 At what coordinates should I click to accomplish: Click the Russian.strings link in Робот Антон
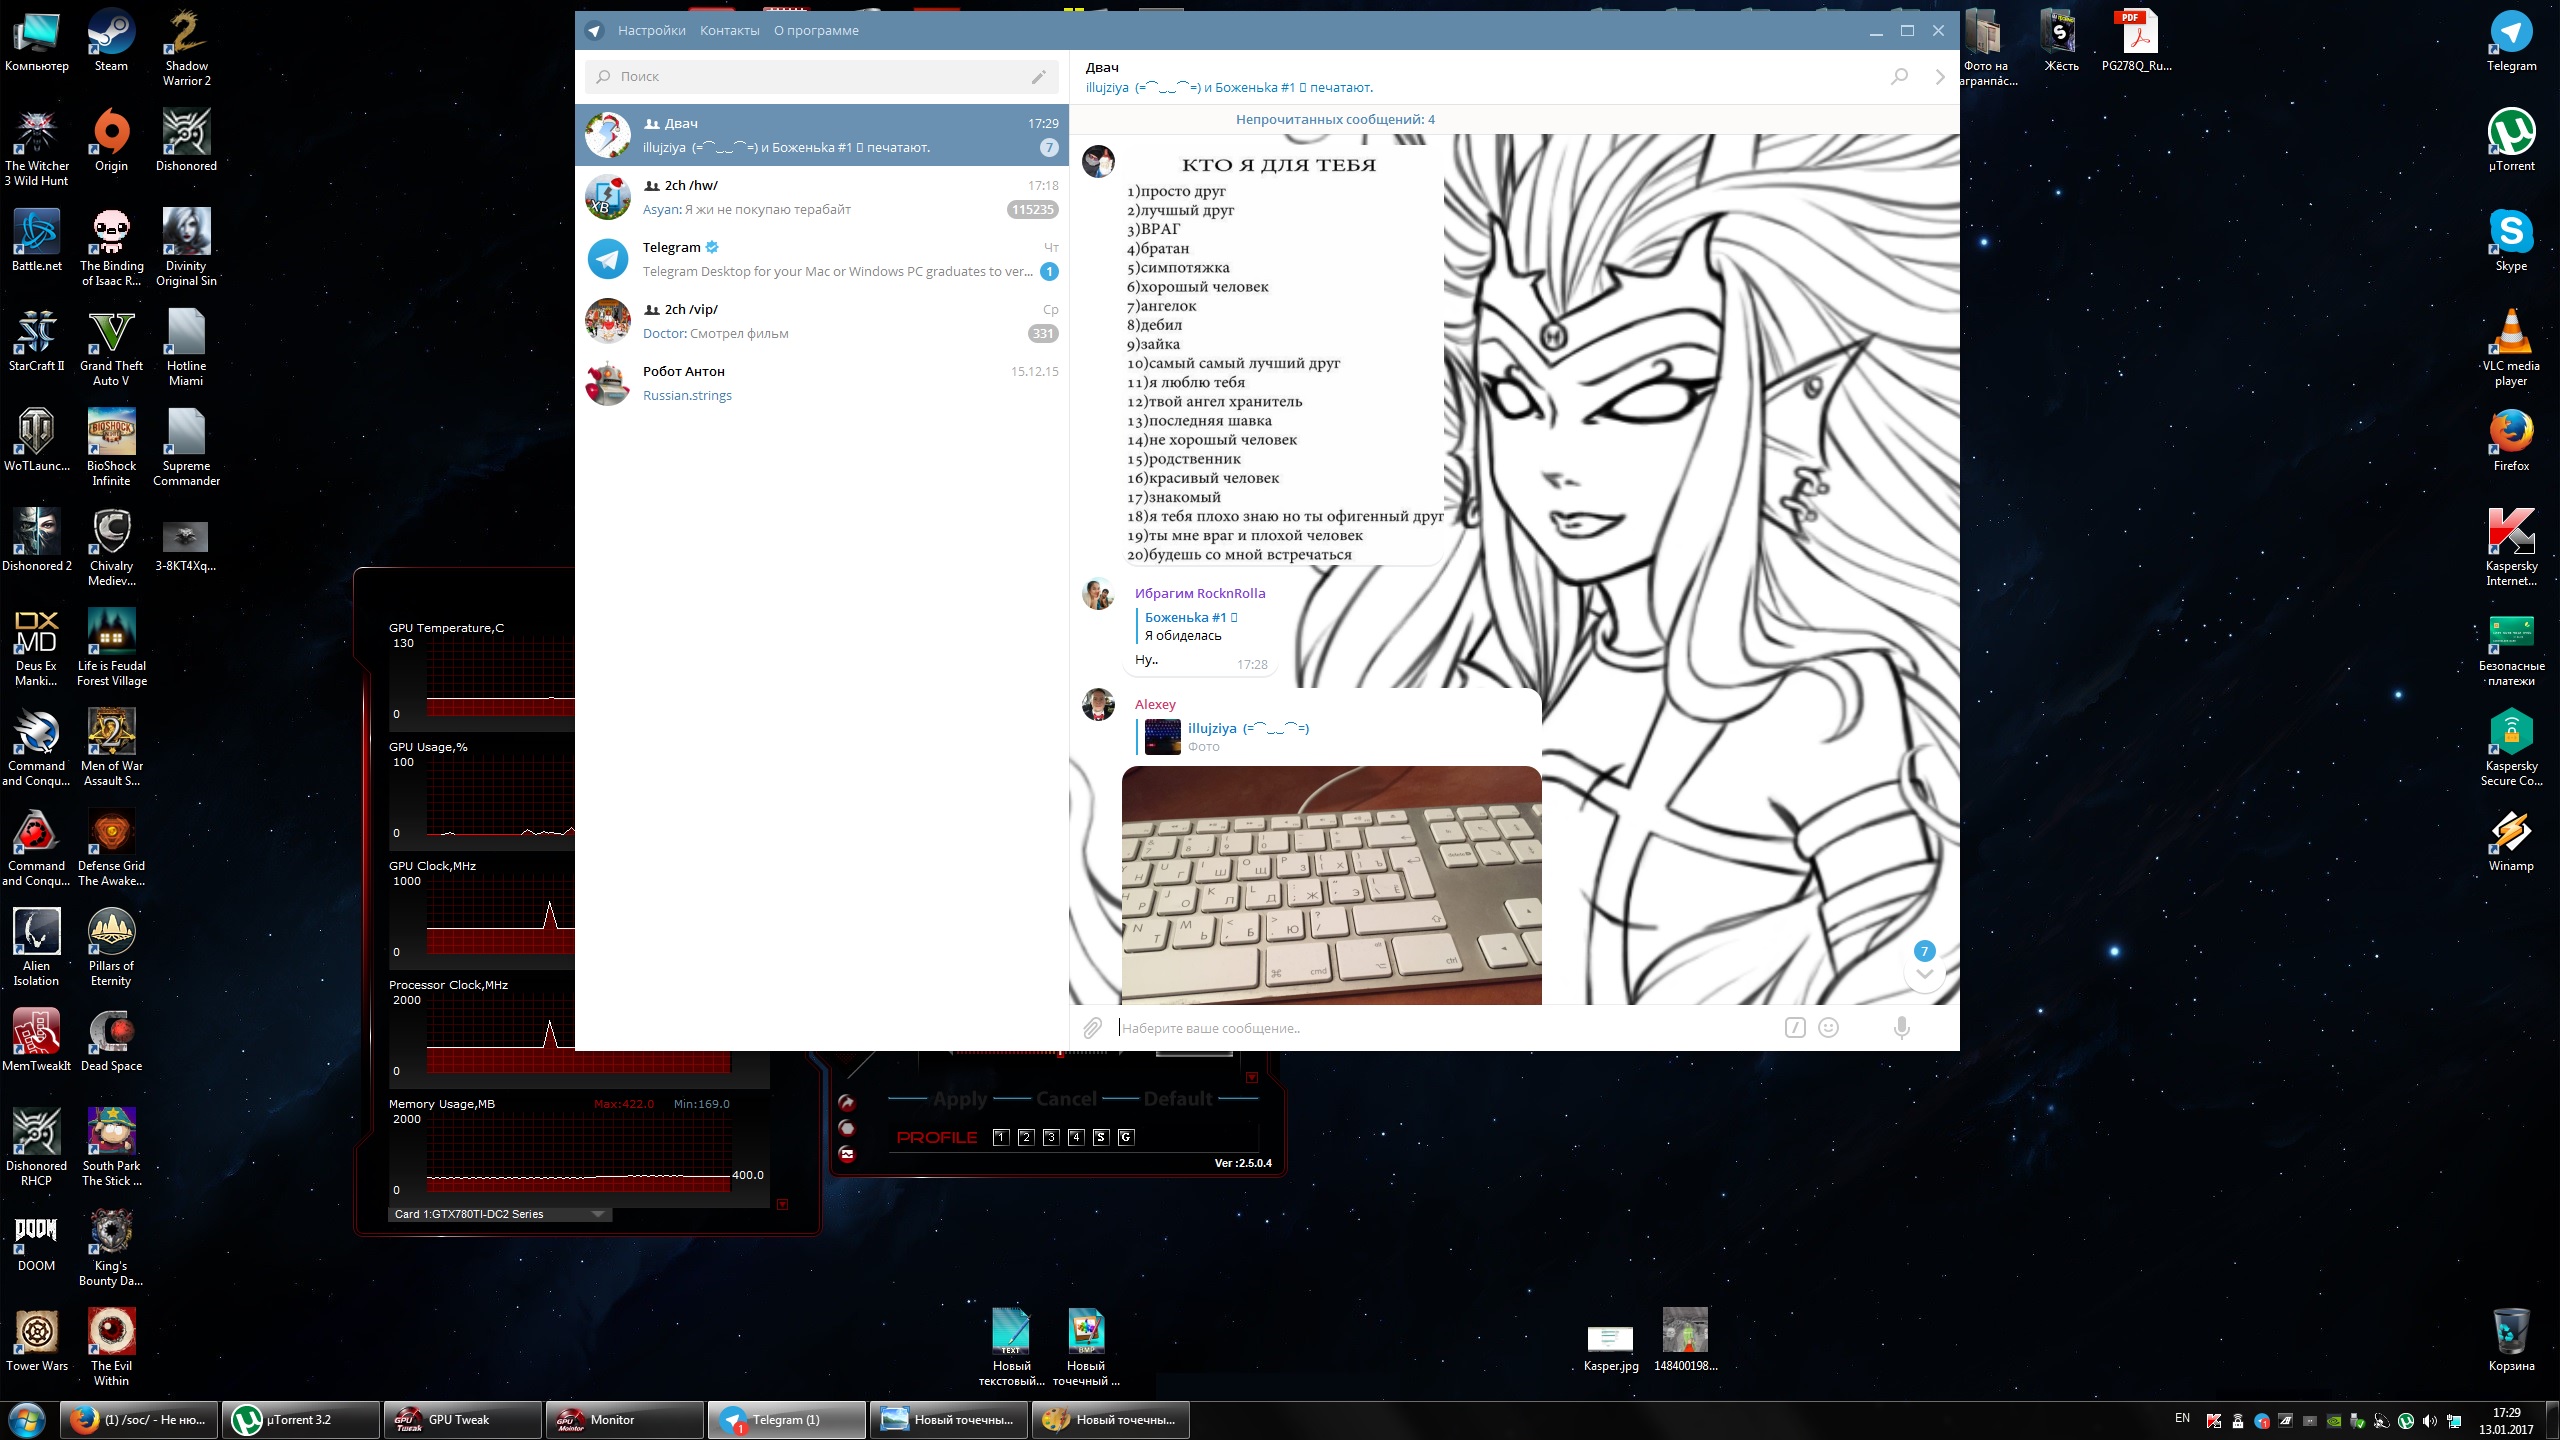[x=687, y=396]
